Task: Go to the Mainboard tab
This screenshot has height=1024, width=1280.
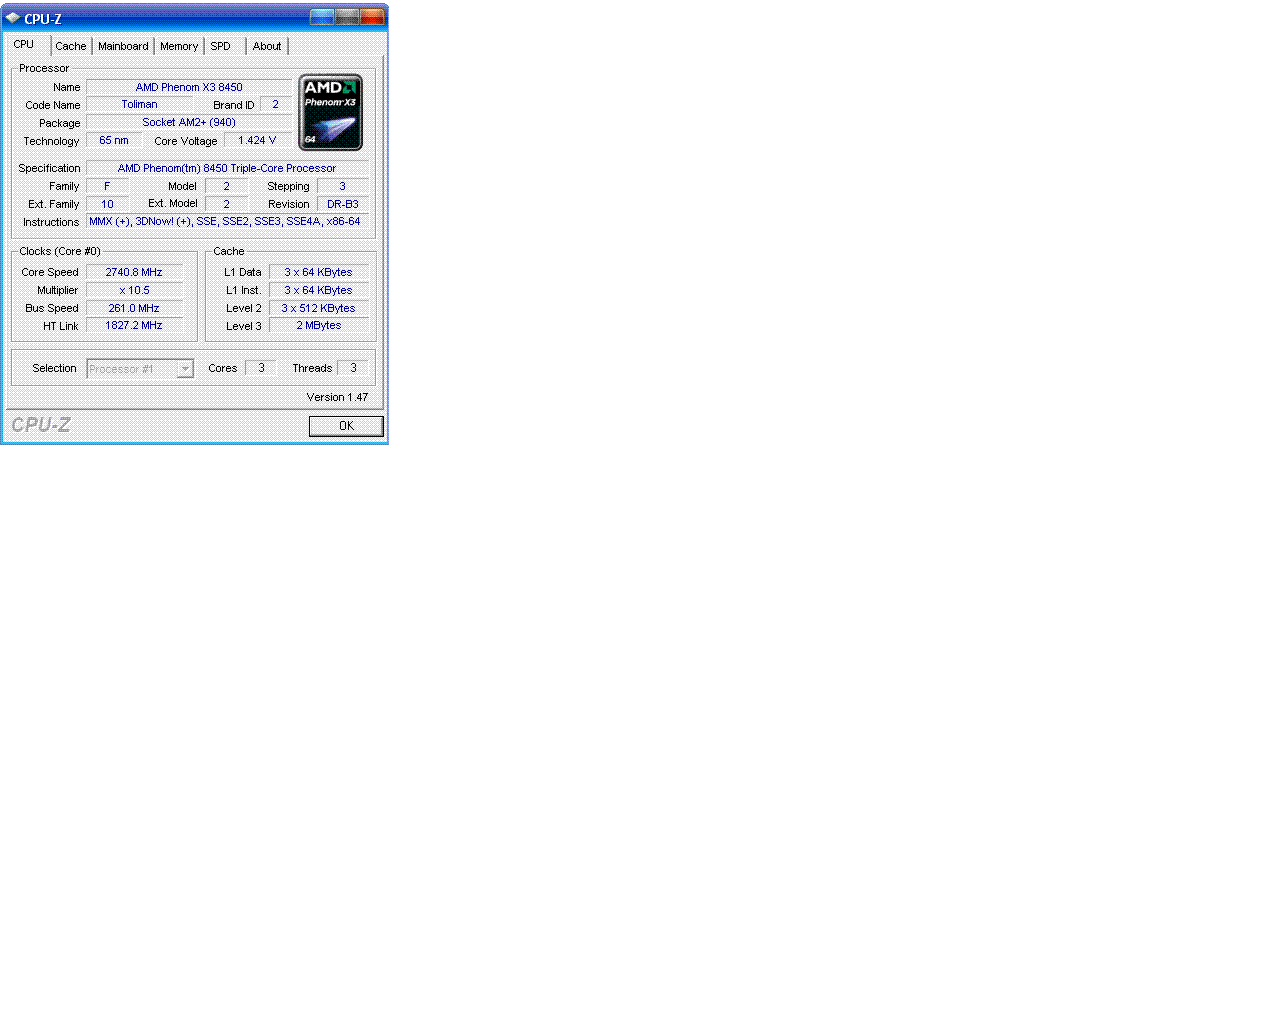Action: coord(123,46)
